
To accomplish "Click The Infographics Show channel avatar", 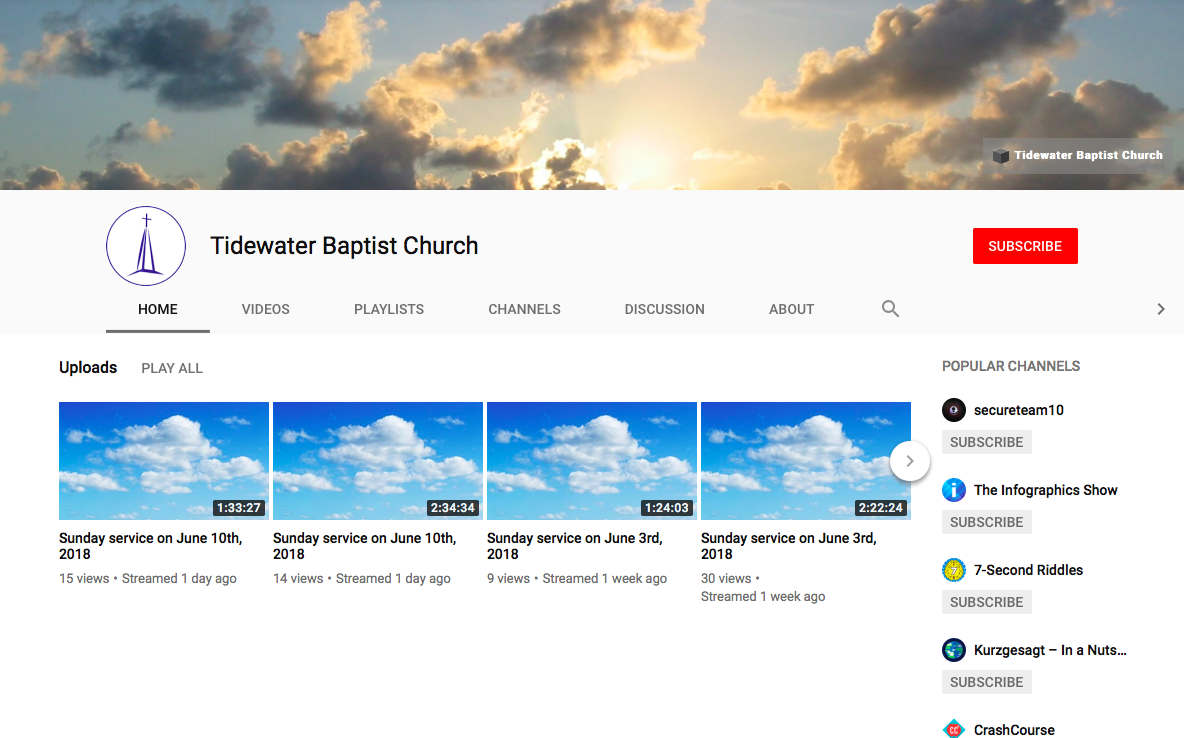I will 954,489.
